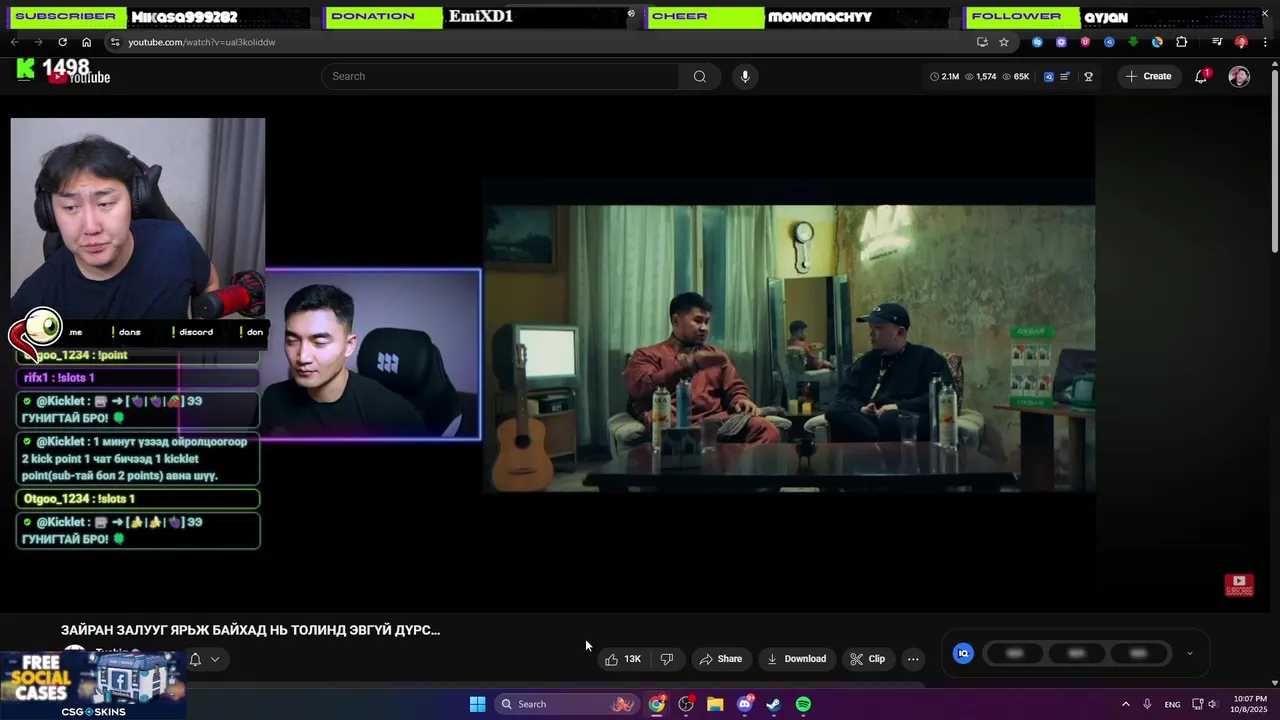
Task: Click the Create button
Action: point(1148,76)
